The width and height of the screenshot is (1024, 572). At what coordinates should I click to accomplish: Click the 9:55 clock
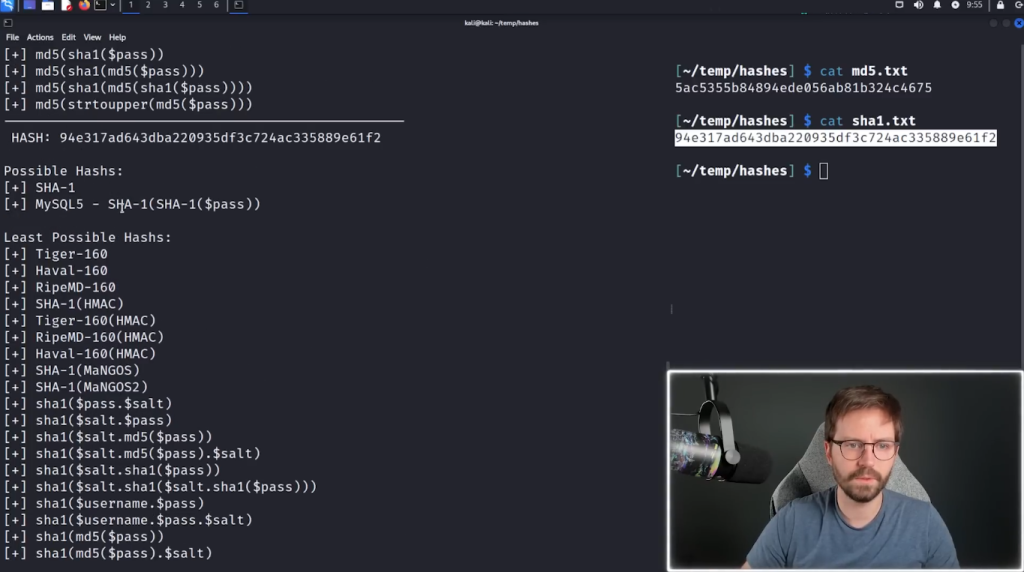[x=974, y=5]
